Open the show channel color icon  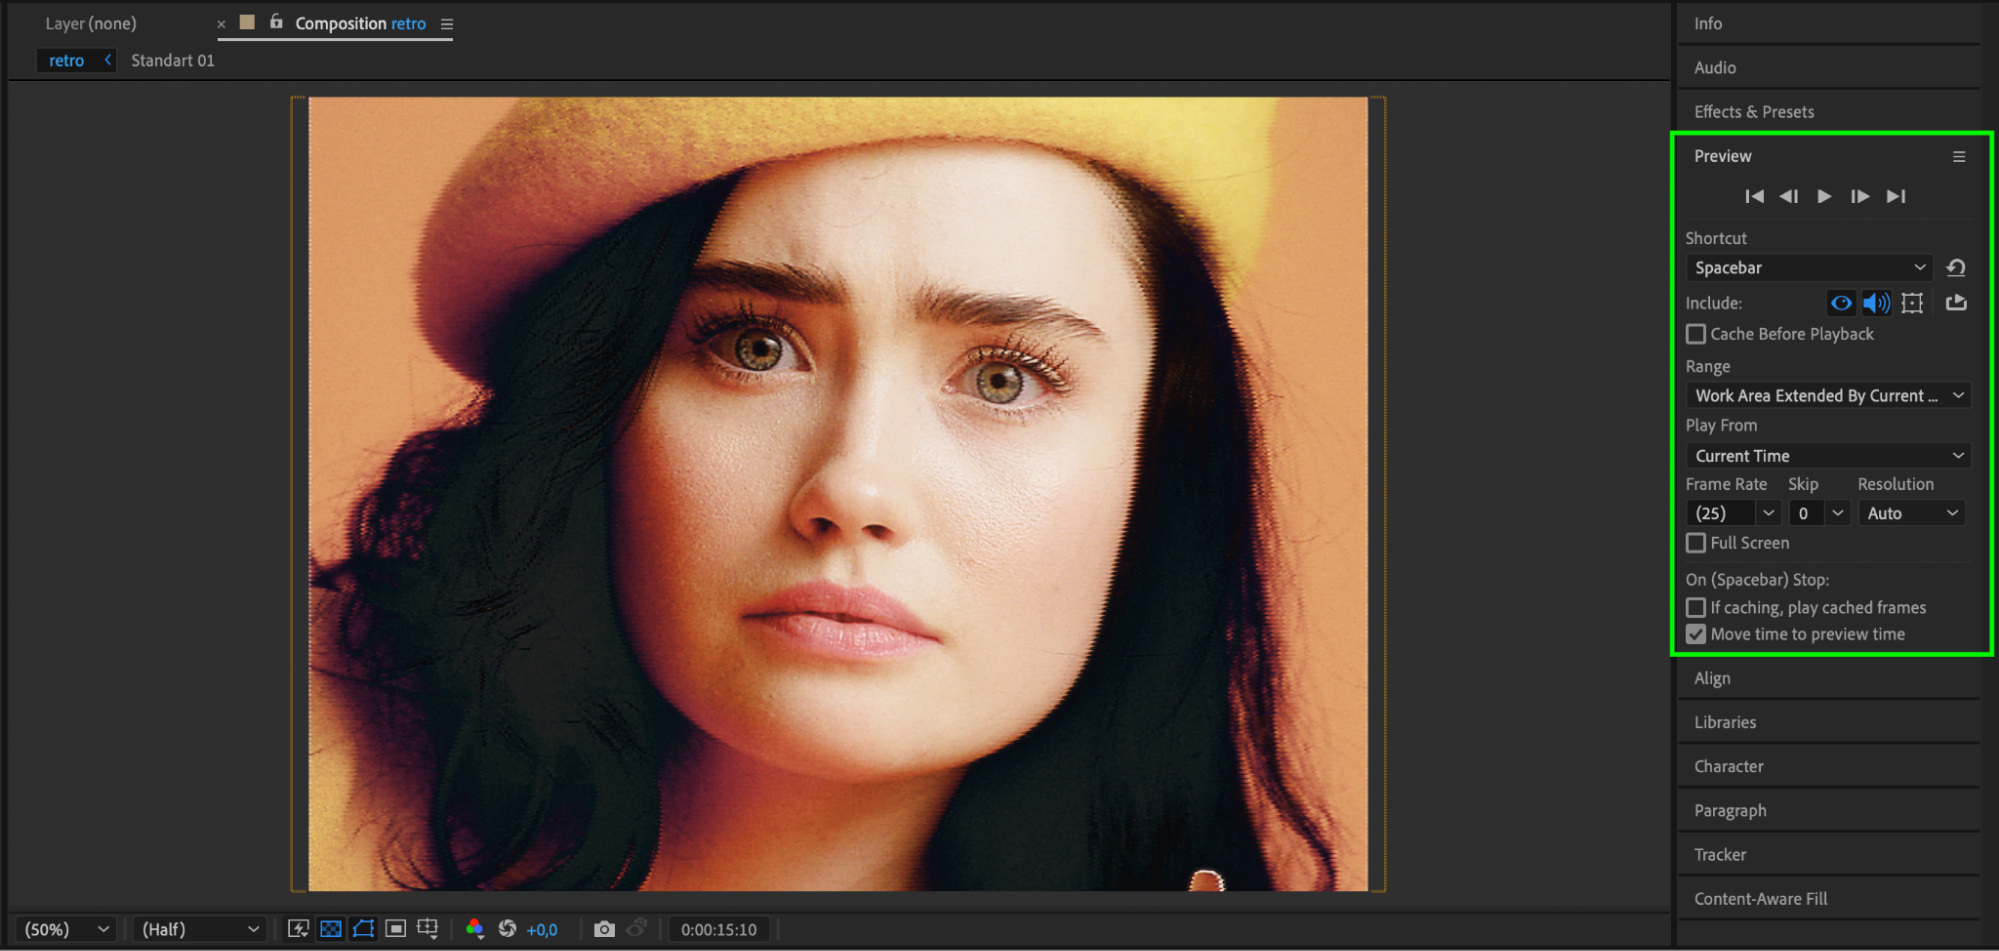tap(475, 929)
